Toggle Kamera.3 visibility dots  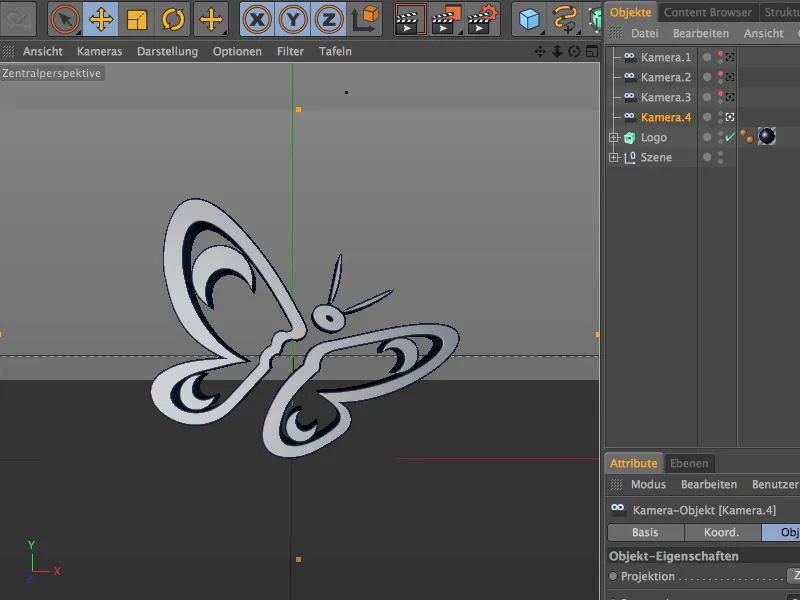(720, 97)
